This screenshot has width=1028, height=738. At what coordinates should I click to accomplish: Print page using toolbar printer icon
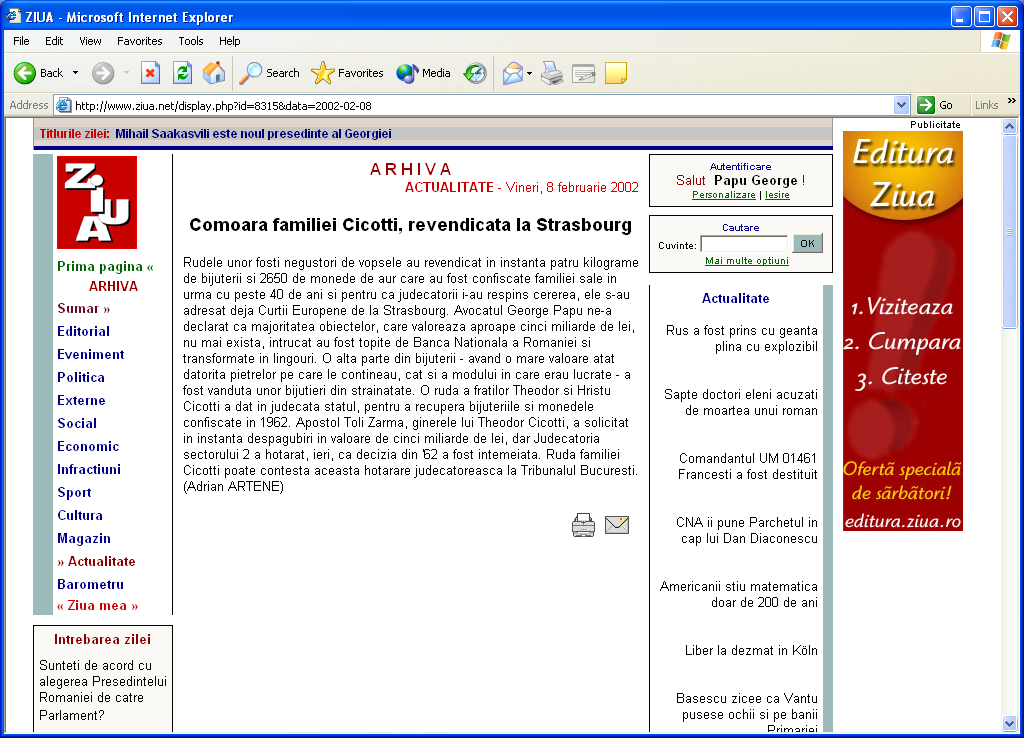coord(552,73)
